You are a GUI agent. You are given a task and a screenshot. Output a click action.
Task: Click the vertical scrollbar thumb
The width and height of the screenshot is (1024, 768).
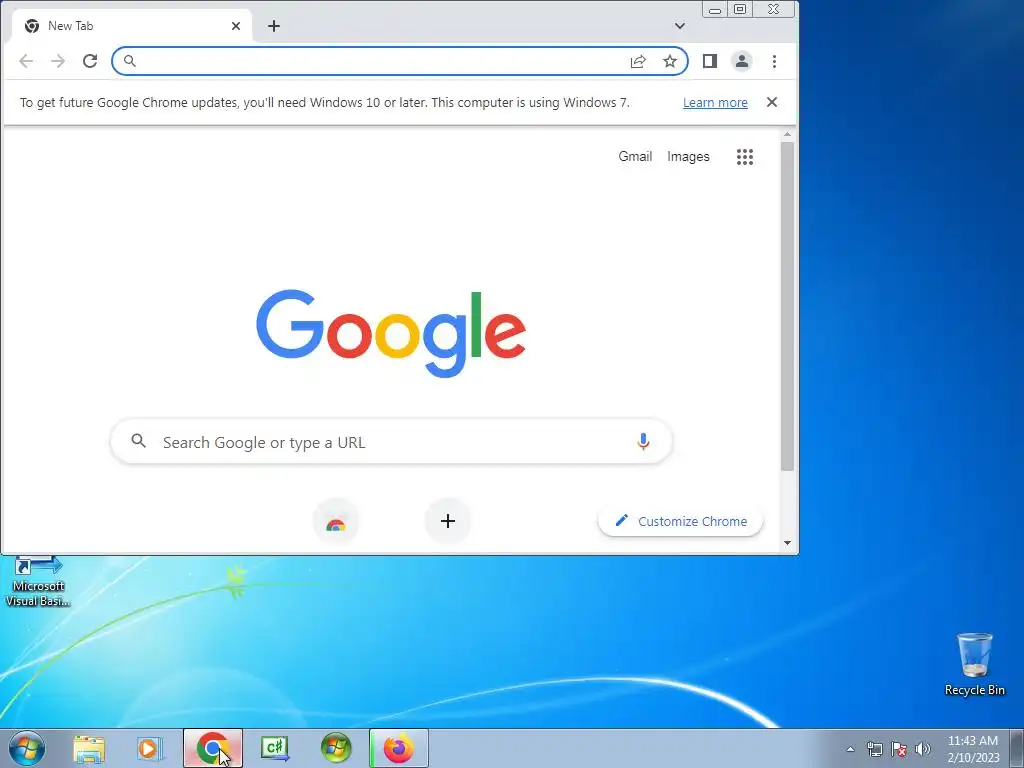pyautogui.click(x=788, y=306)
